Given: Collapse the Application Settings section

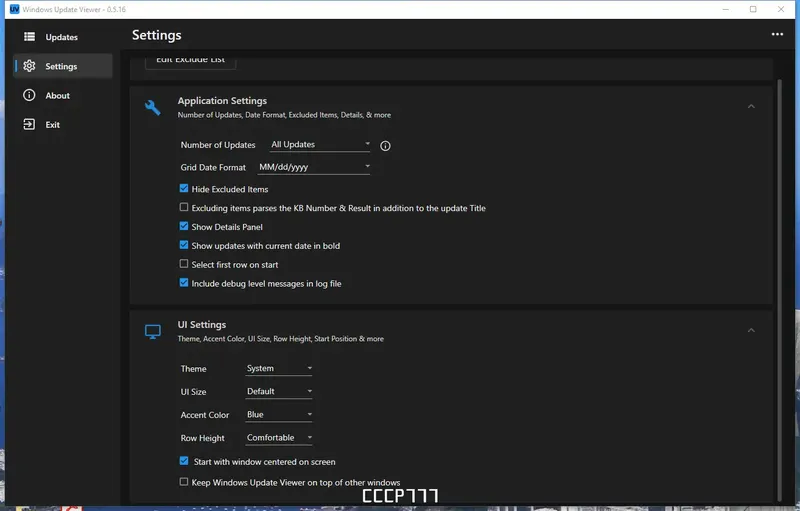Looking at the screenshot, I should coord(751,107).
